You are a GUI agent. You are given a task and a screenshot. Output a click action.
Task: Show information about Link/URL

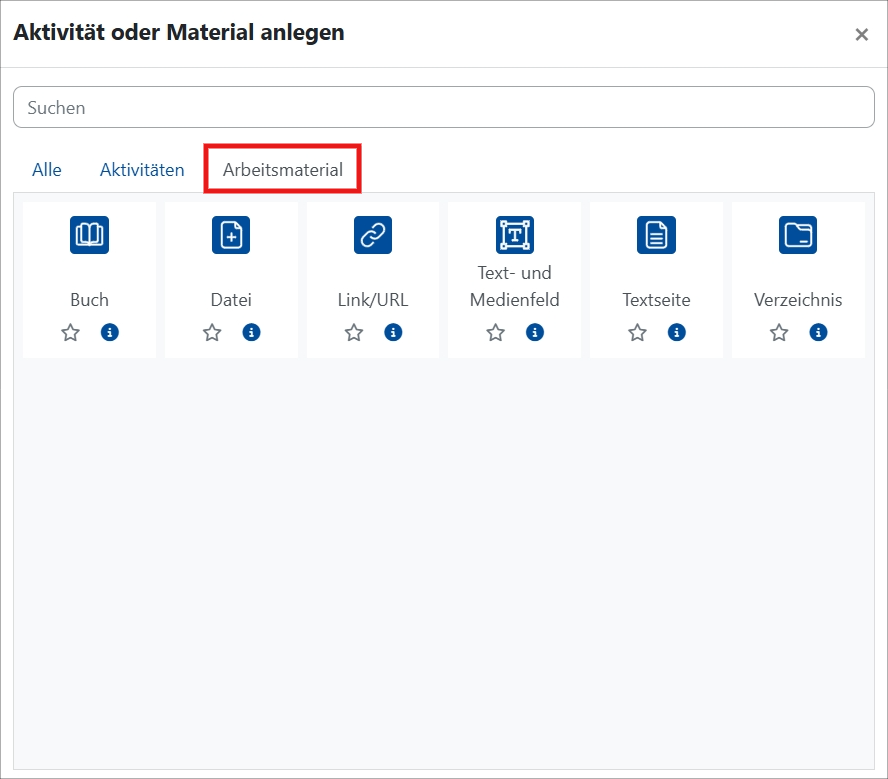393,332
